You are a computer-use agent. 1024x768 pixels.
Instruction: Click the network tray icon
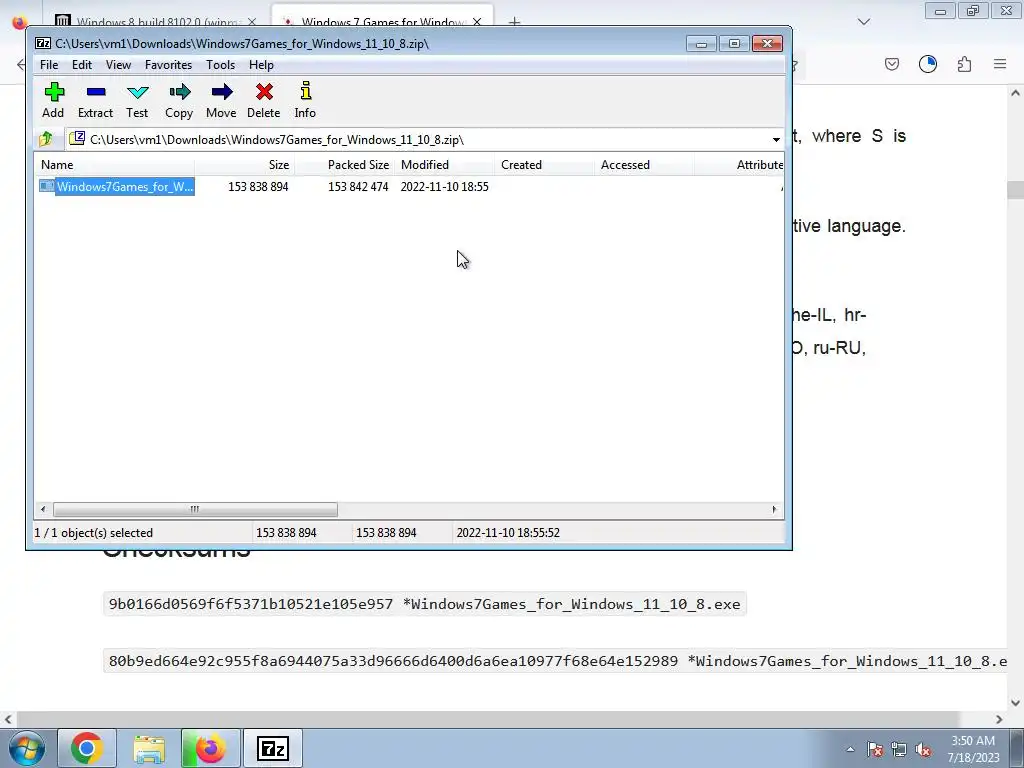pos(899,749)
